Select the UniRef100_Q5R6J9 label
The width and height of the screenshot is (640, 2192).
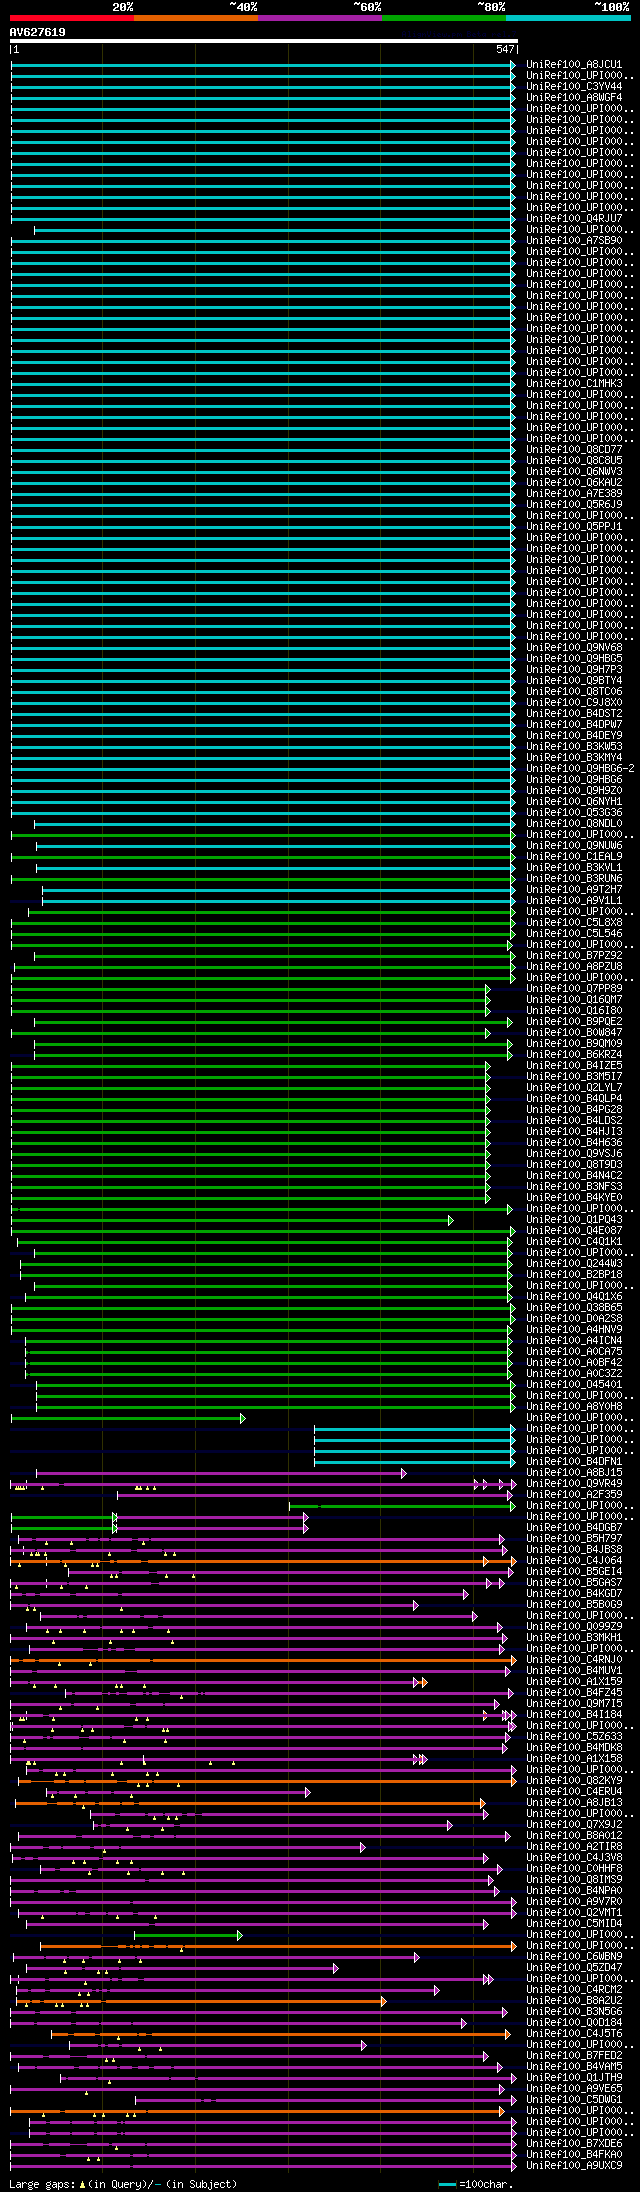tap(574, 504)
